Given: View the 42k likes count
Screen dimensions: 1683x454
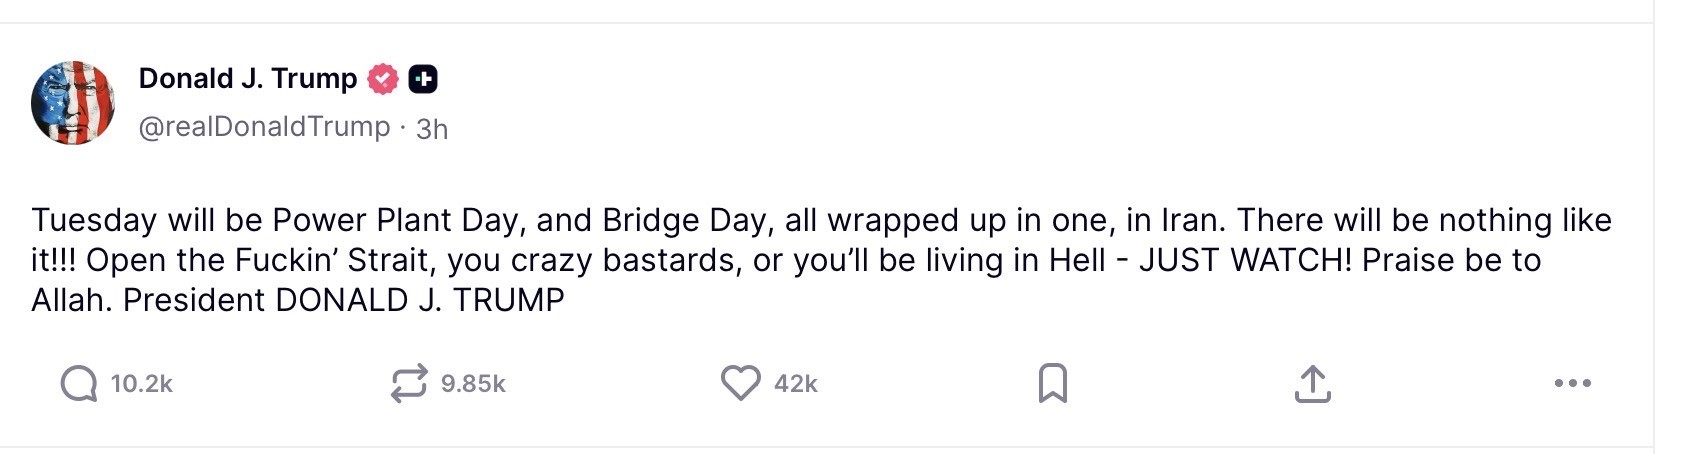Looking at the screenshot, I should click(x=796, y=384).
